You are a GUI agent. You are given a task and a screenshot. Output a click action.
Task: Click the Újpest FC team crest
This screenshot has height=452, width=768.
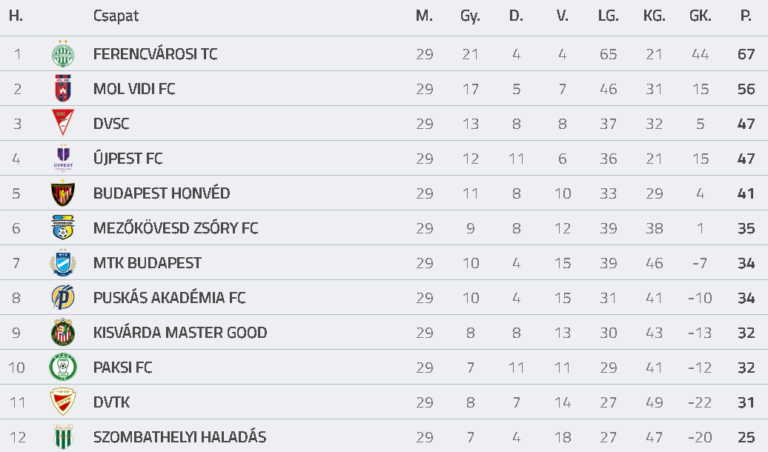click(x=63, y=158)
